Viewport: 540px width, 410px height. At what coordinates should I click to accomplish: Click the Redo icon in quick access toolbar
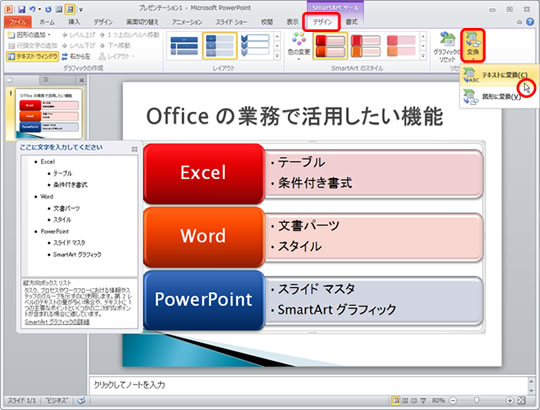[x=48, y=9]
